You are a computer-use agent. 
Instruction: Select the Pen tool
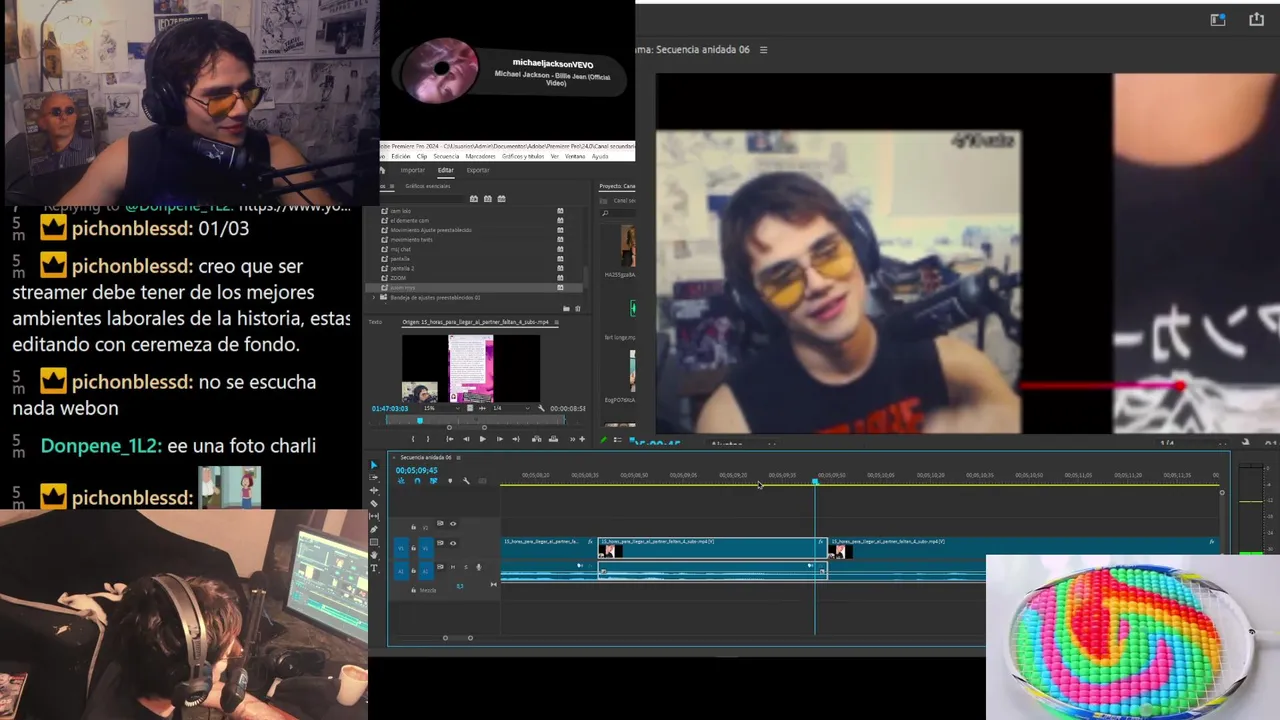tap(374, 529)
